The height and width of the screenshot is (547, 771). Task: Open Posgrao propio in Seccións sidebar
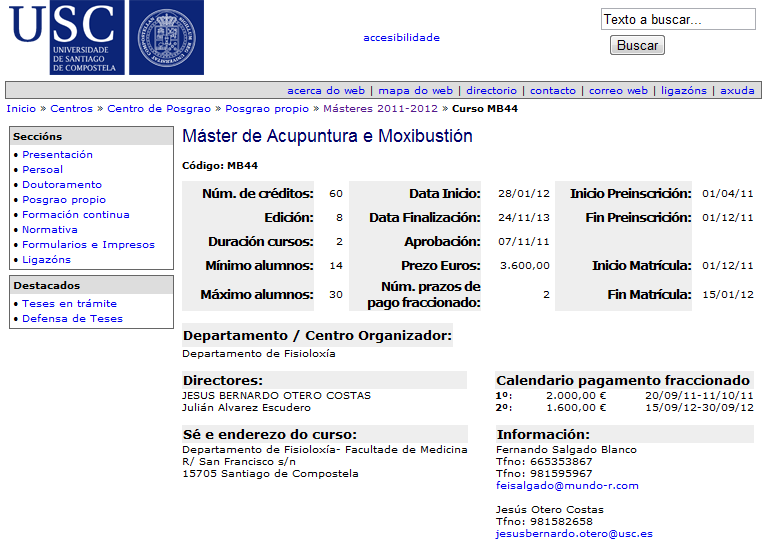[64, 200]
